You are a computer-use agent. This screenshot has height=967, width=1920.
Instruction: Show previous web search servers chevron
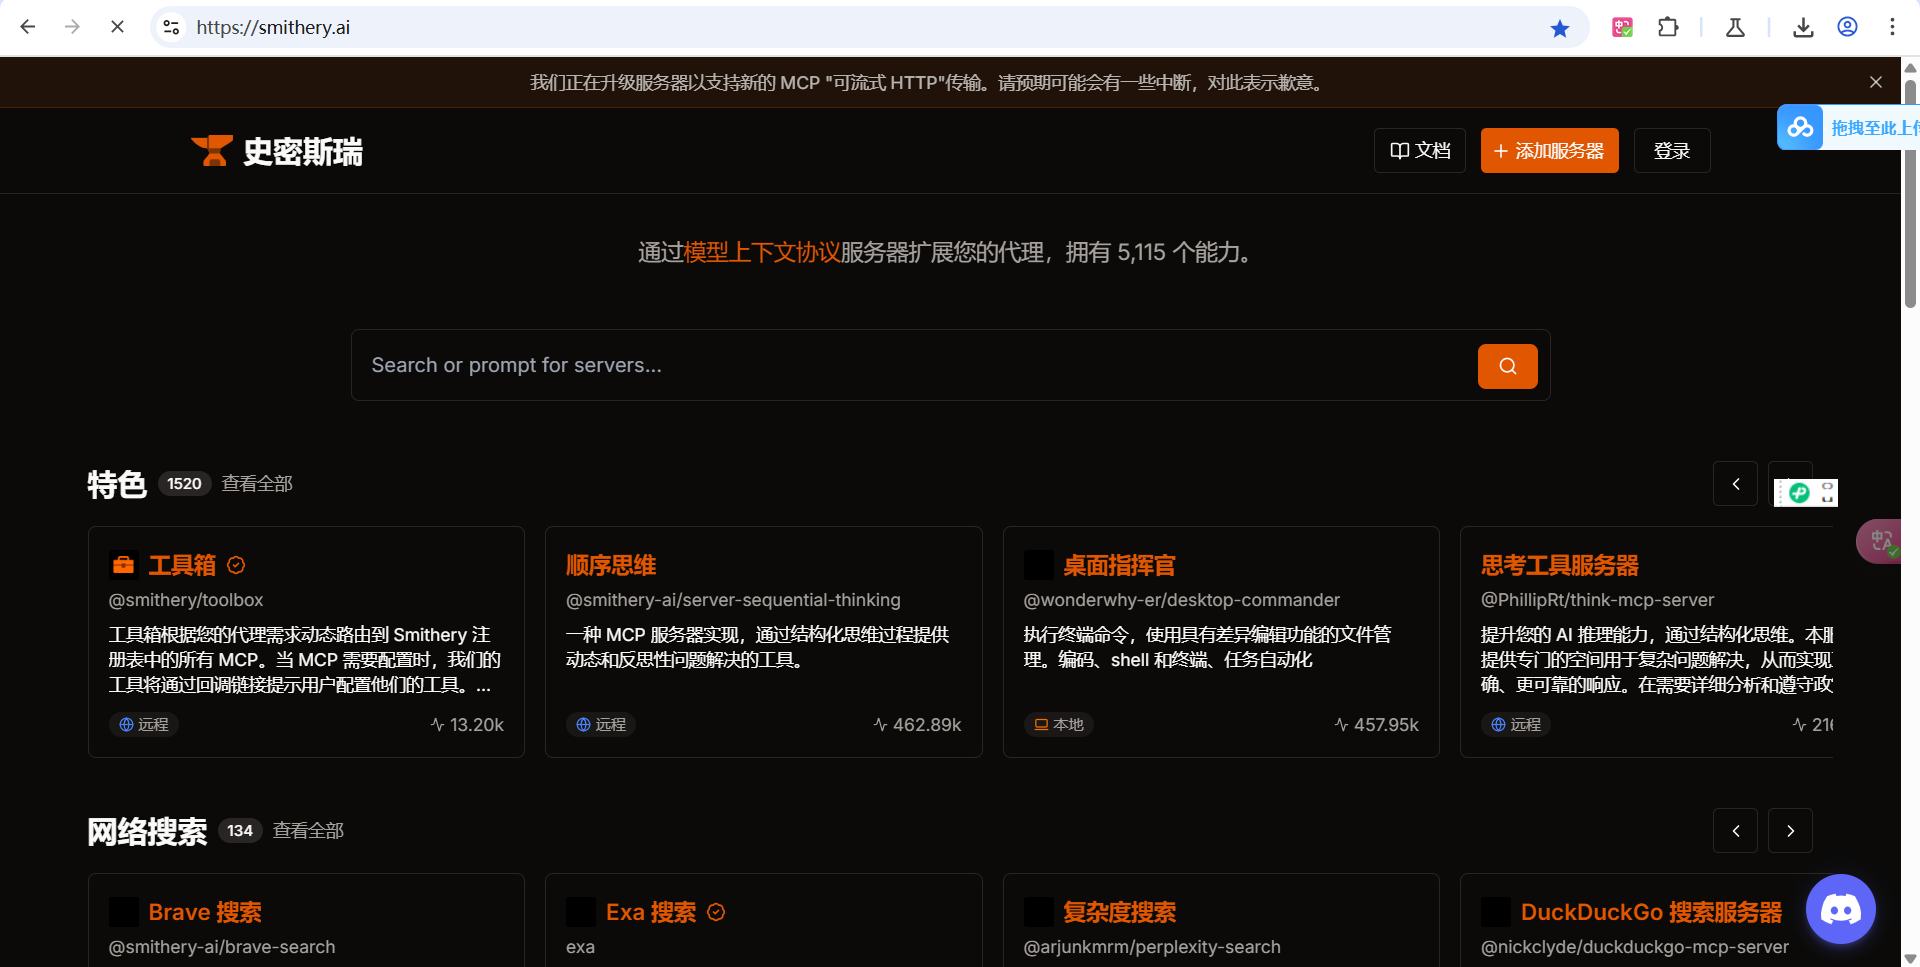pos(1736,831)
